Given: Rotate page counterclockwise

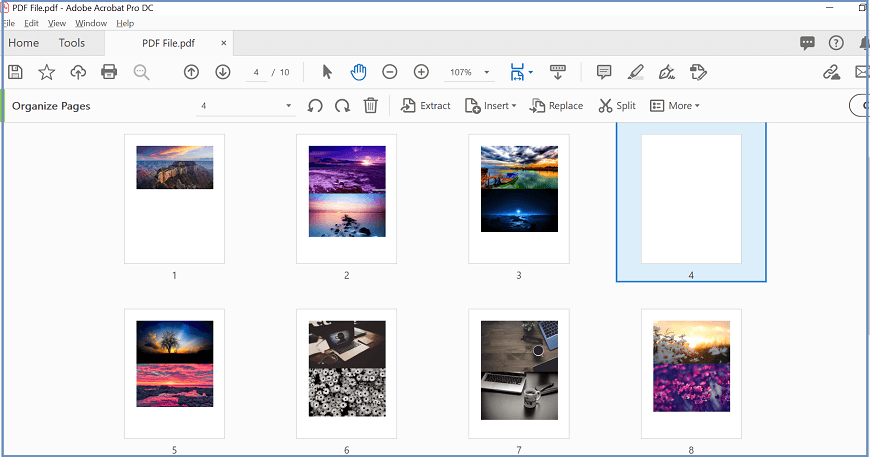Looking at the screenshot, I should tap(315, 105).
